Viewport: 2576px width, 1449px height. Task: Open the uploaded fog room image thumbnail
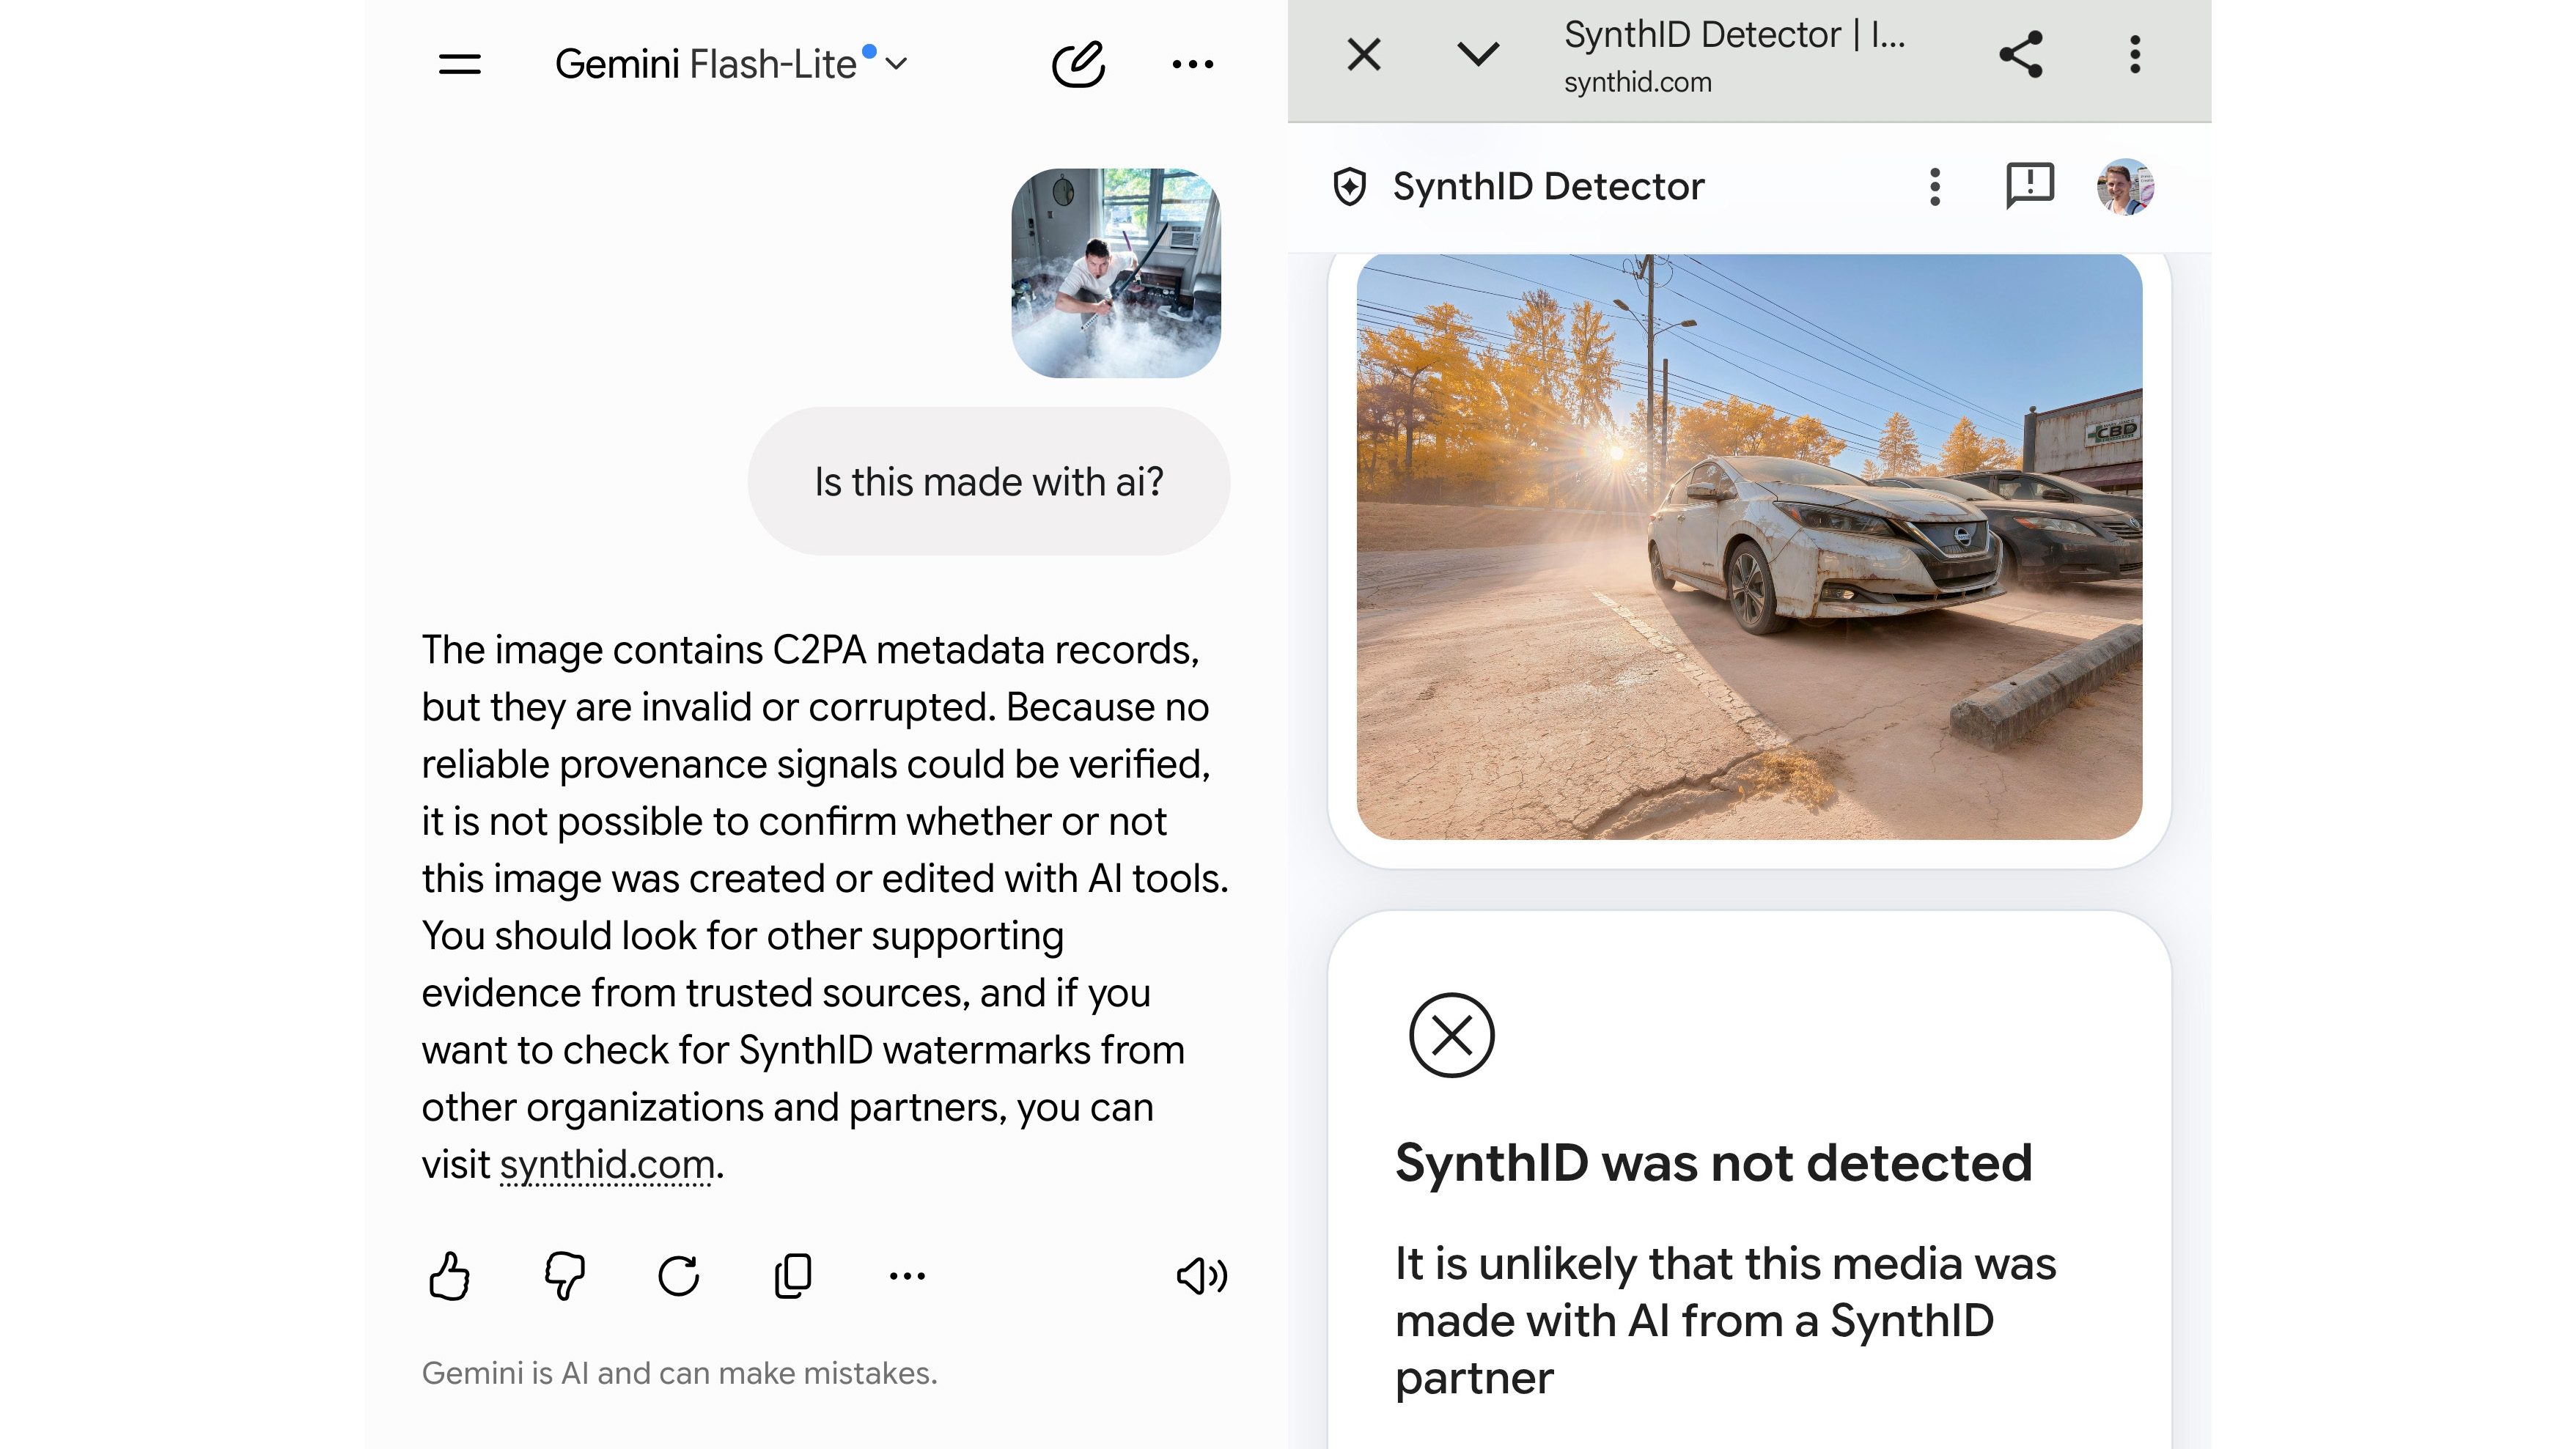1116,273
